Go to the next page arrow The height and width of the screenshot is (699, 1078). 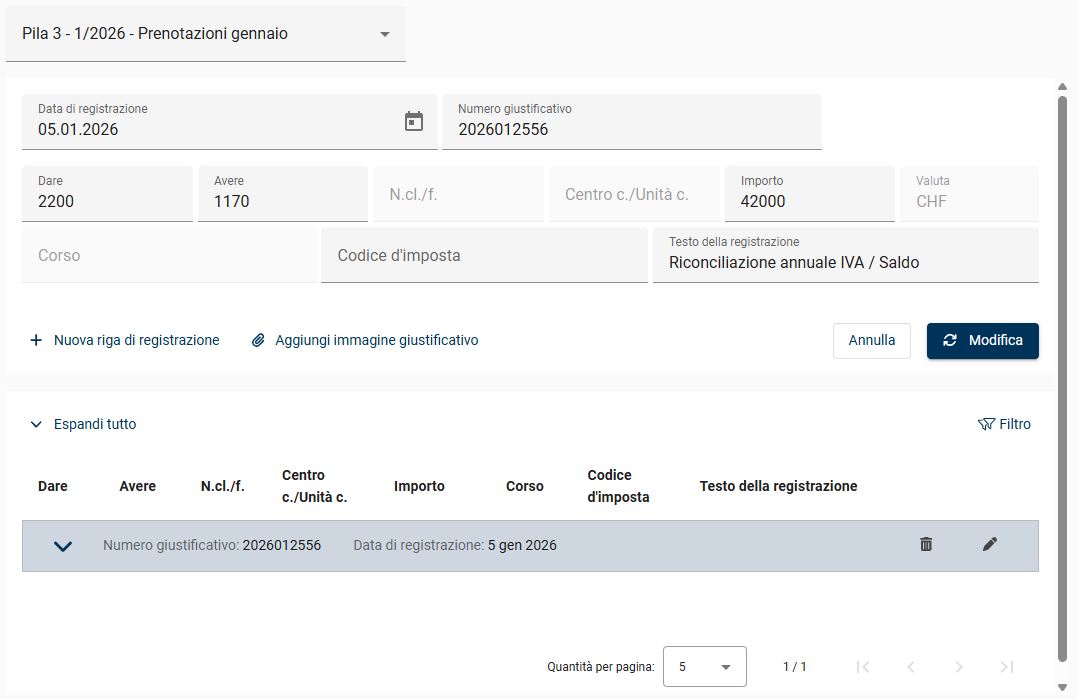click(959, 667)
